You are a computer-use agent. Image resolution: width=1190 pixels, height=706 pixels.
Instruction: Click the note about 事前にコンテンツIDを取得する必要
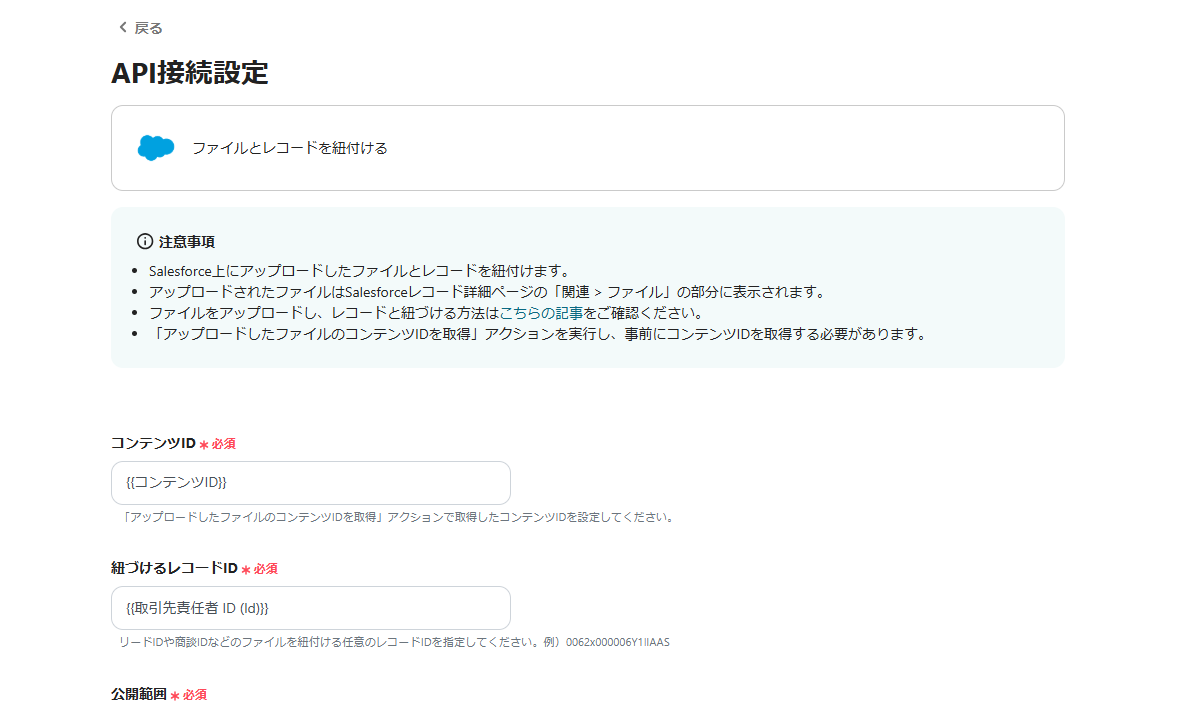537,334
